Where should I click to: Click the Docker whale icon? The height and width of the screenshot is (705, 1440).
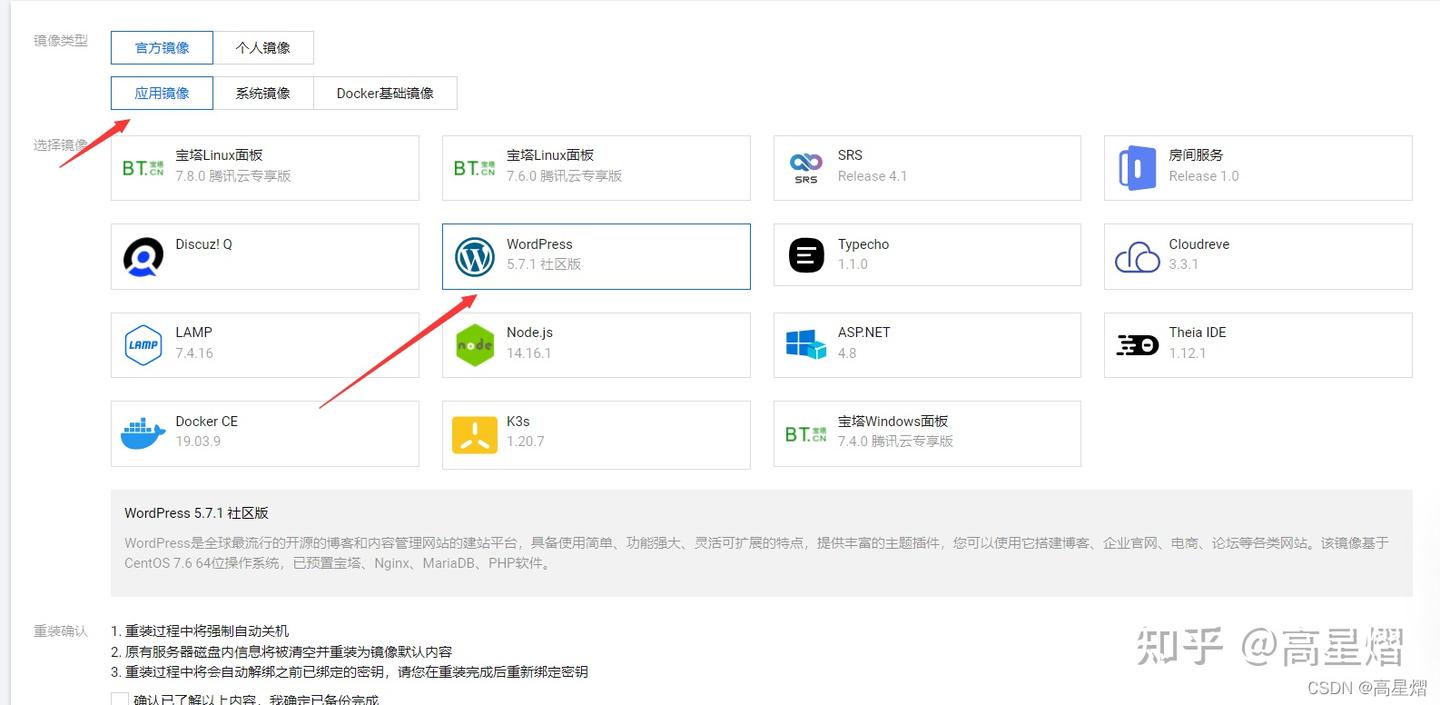[143, 434]
